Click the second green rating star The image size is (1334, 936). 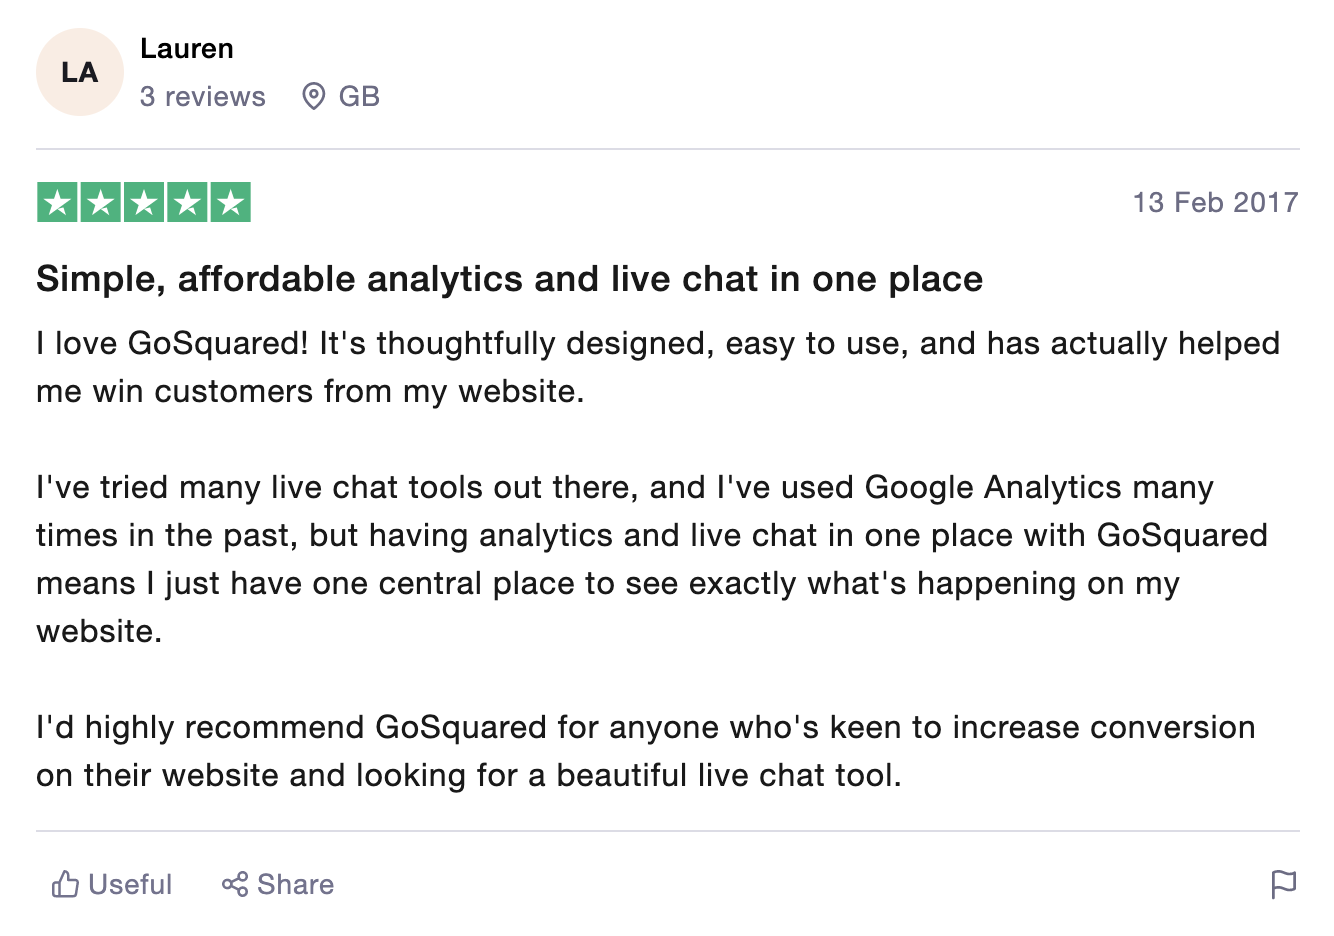pyautogui.click(x=101, y=202)
